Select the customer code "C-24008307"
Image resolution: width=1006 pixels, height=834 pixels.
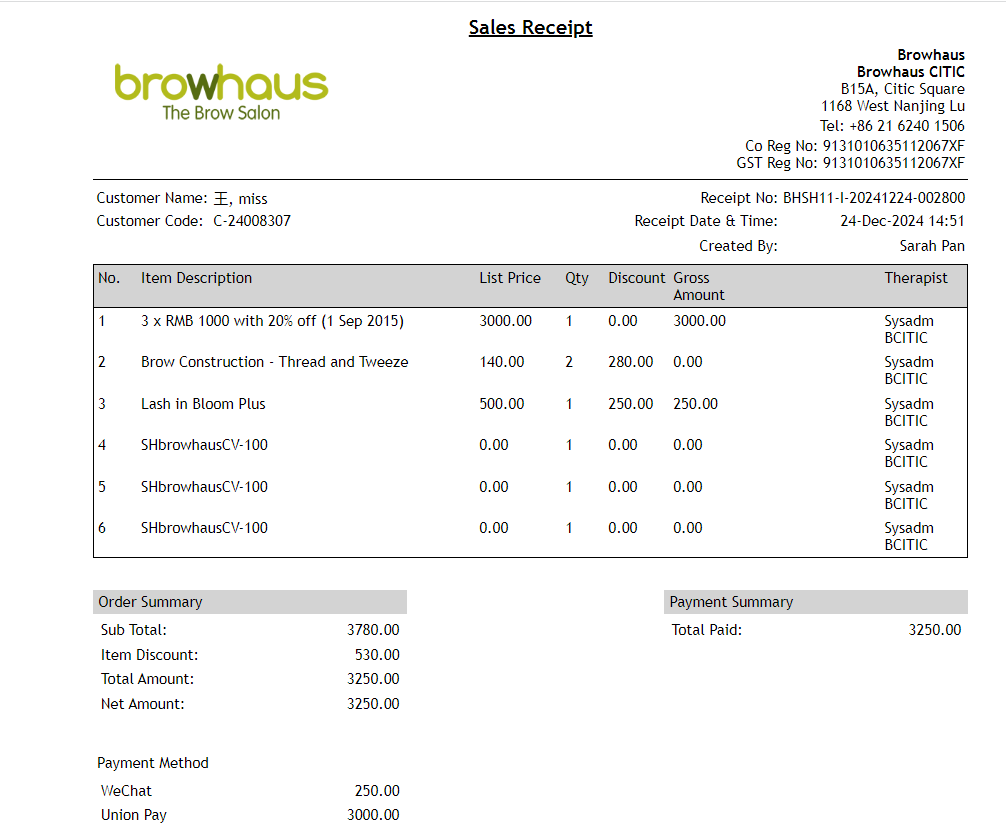252,221
